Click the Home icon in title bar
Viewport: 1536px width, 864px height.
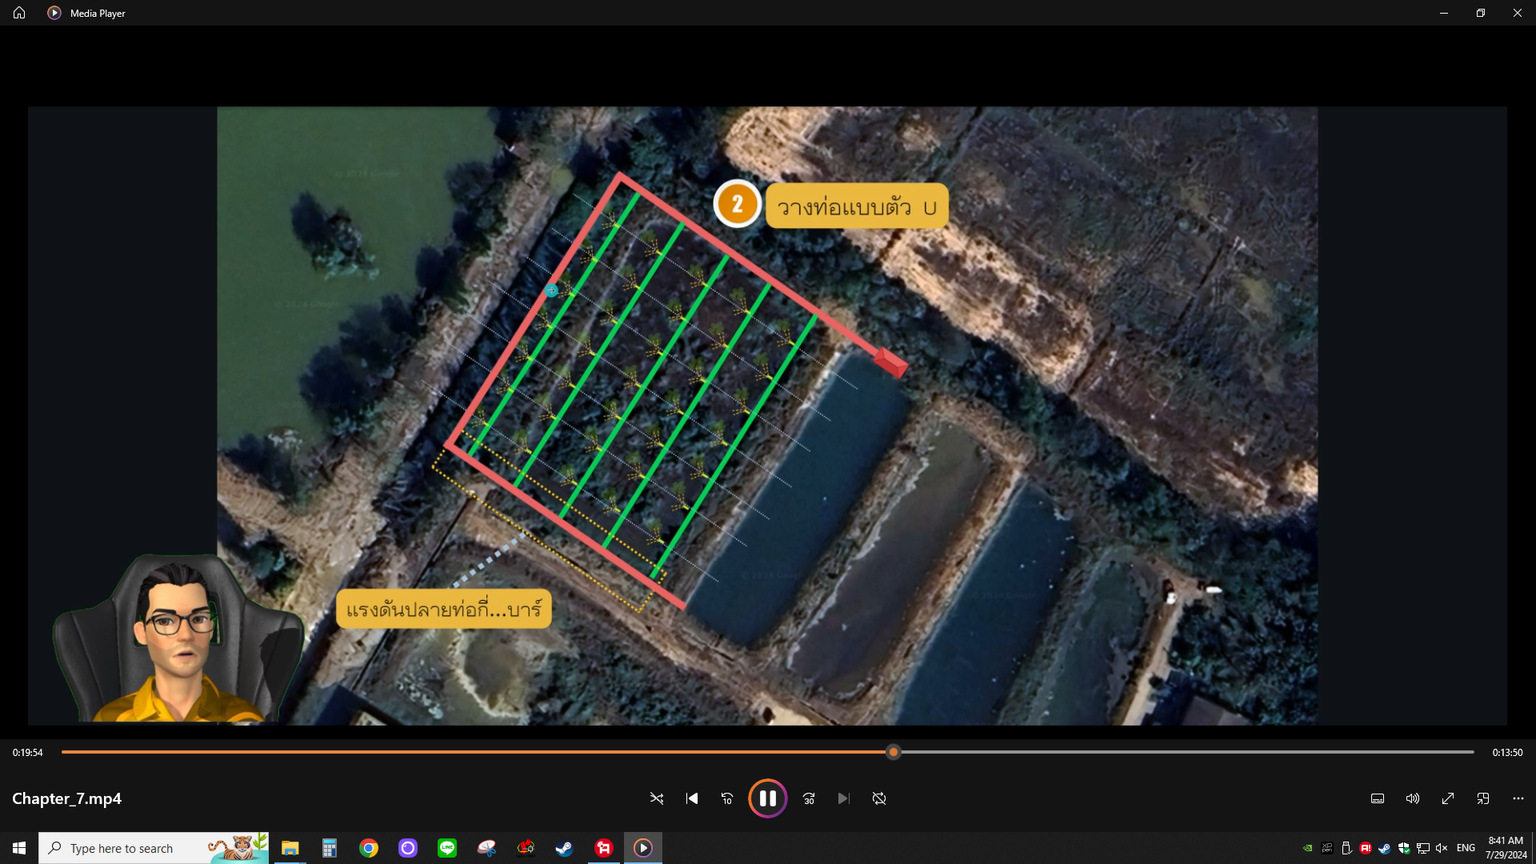coord(19,13)
